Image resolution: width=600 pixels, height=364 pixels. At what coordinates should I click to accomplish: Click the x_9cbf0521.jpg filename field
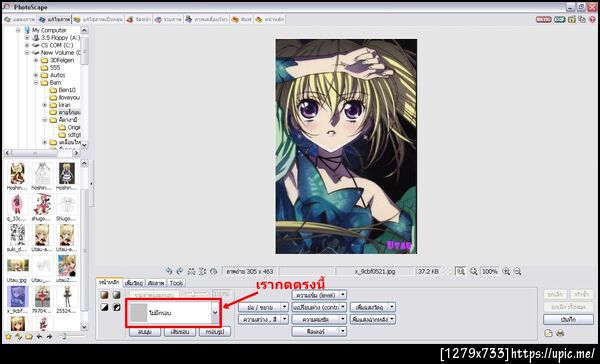click(x=375, y=271)
